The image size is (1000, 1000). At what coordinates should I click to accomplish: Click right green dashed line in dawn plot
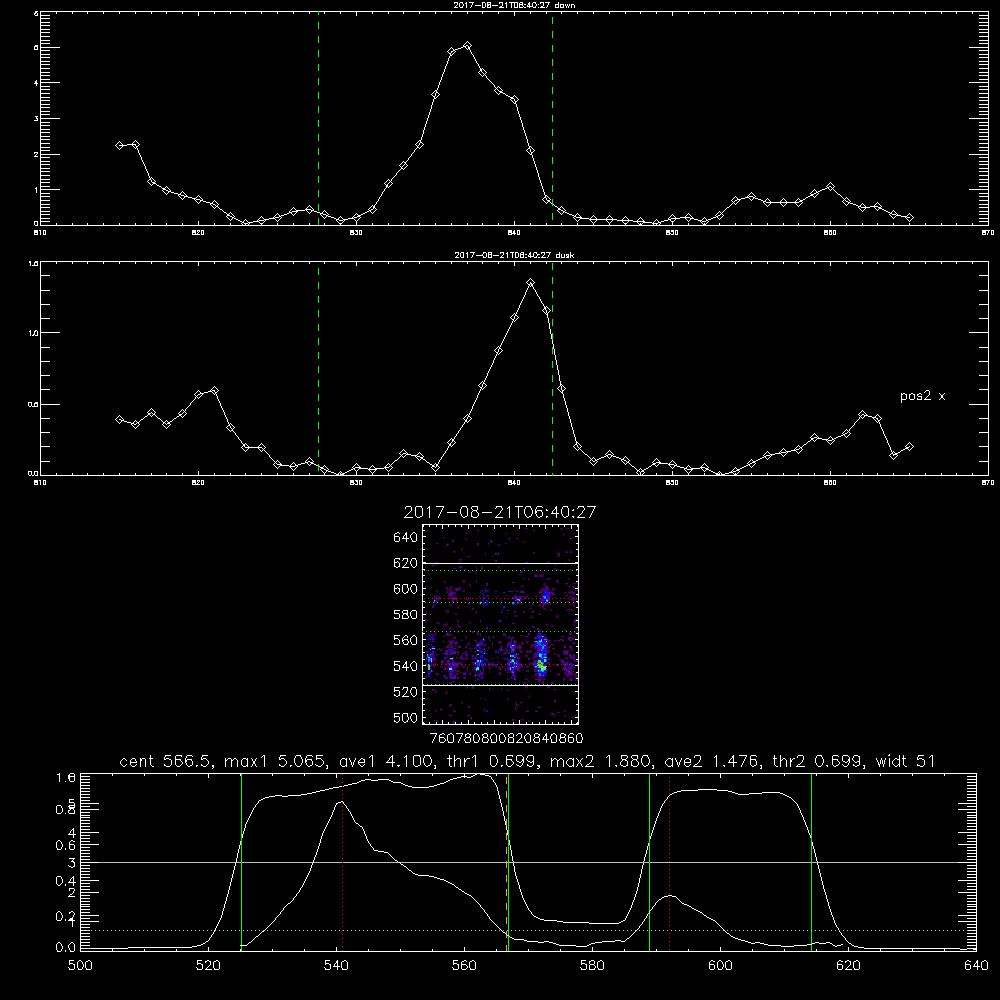click(552, 118)
